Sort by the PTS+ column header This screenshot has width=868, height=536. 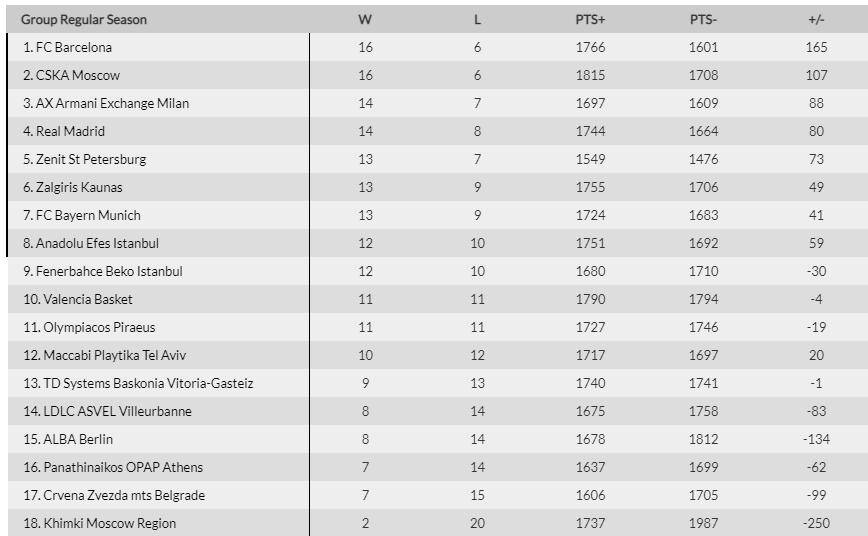click(x=590, y=19)
